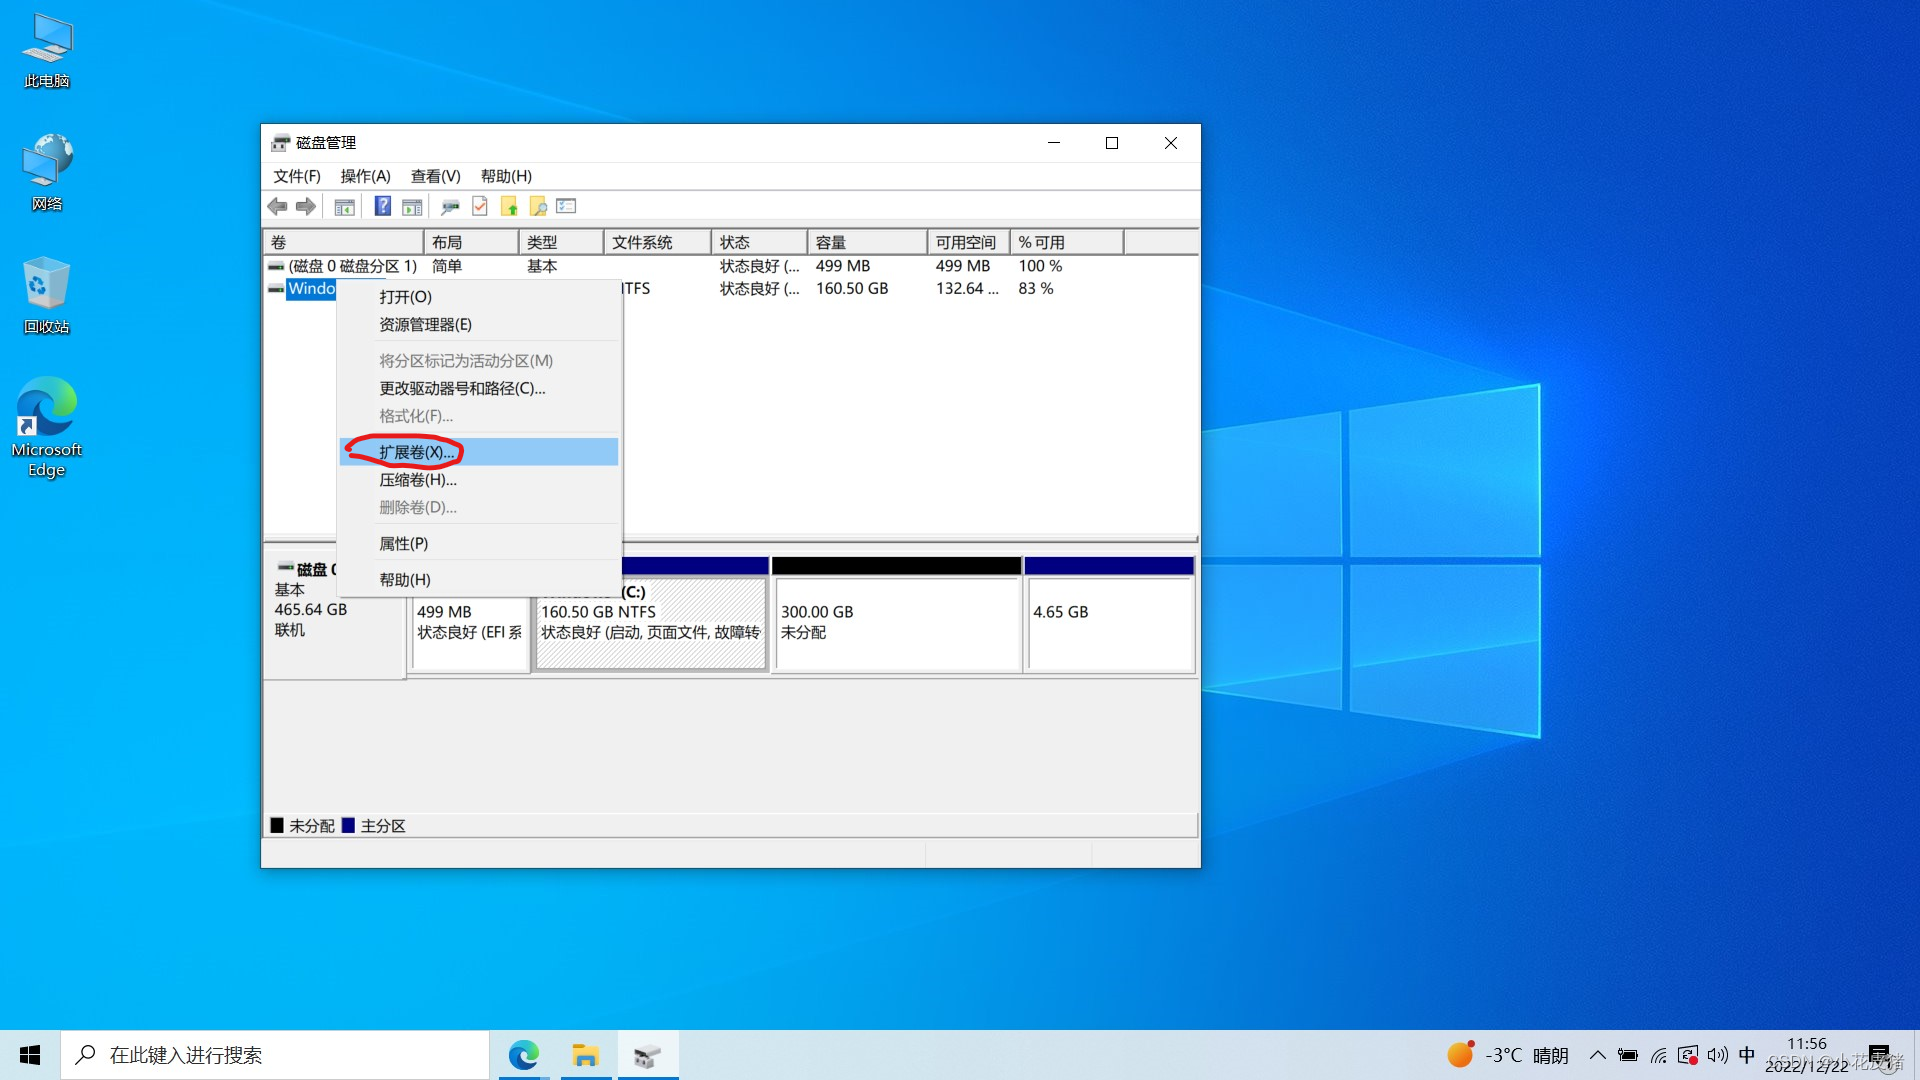Click show/hide console tree toolbar icon
This screenshot has width=1920, height=1080.
click(x=344, y=207)
